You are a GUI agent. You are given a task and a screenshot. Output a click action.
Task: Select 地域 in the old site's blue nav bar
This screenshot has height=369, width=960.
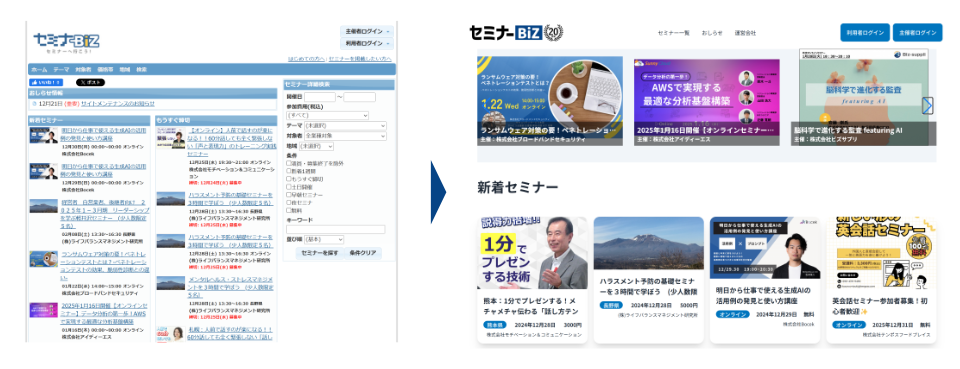125,70
